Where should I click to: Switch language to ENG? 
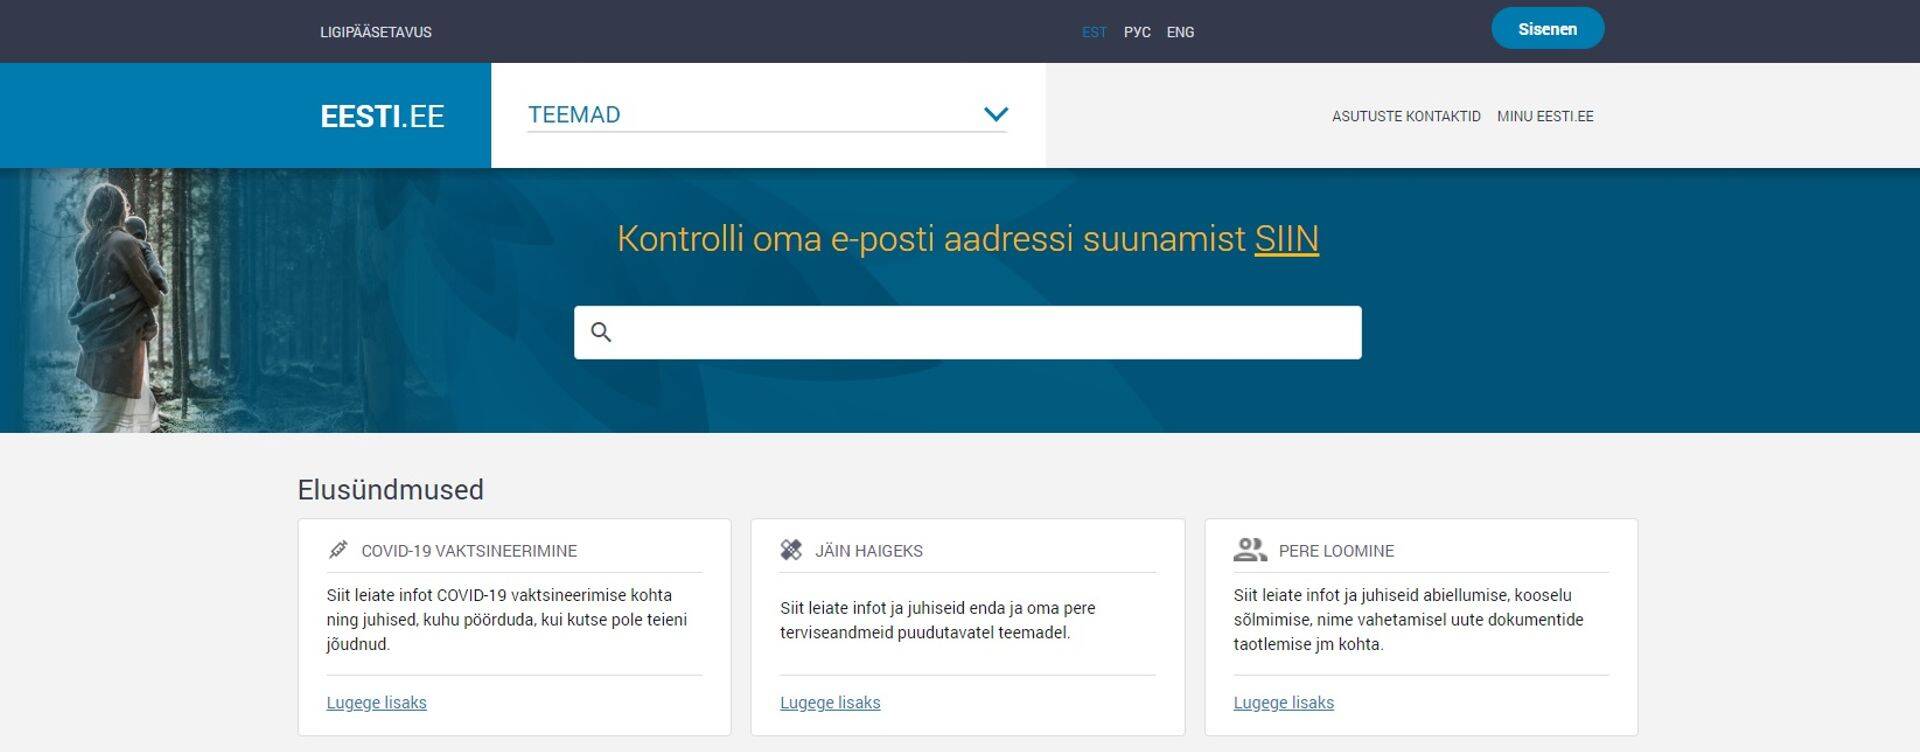[1180, 32]
